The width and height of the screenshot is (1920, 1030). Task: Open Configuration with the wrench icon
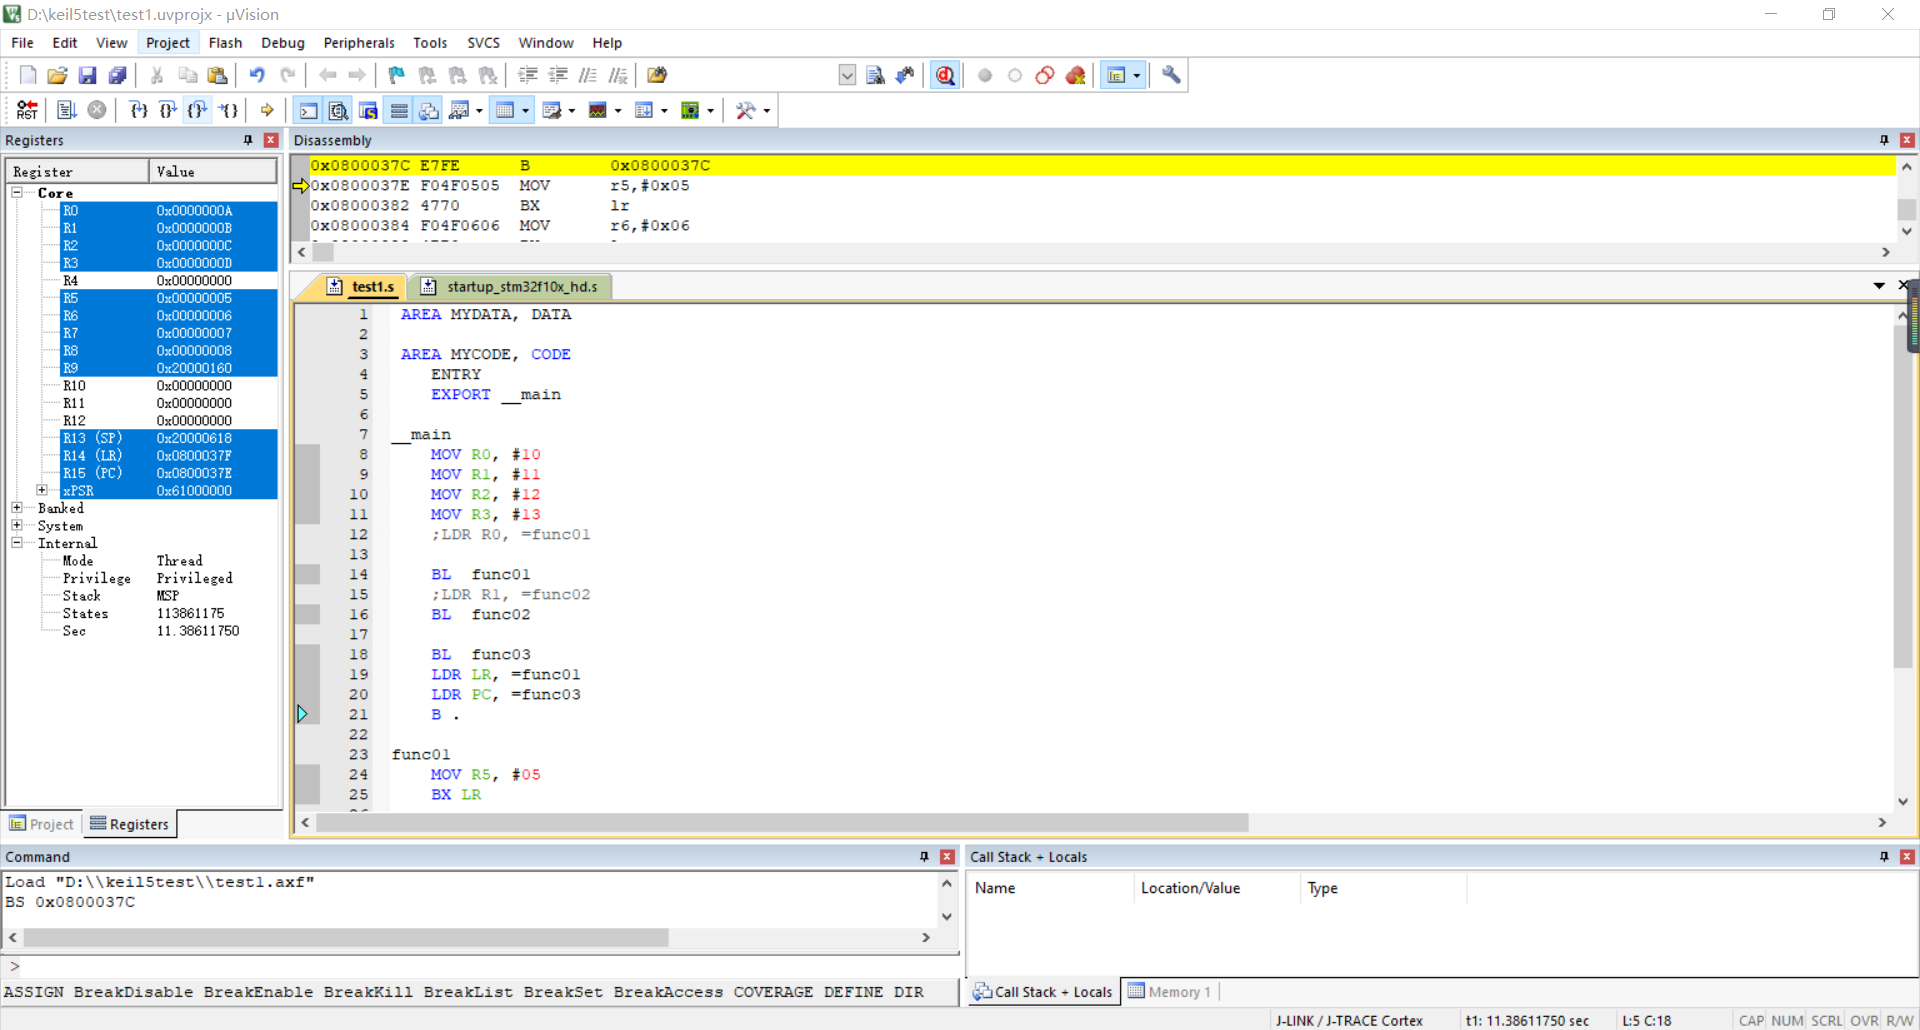(1171, 75)
